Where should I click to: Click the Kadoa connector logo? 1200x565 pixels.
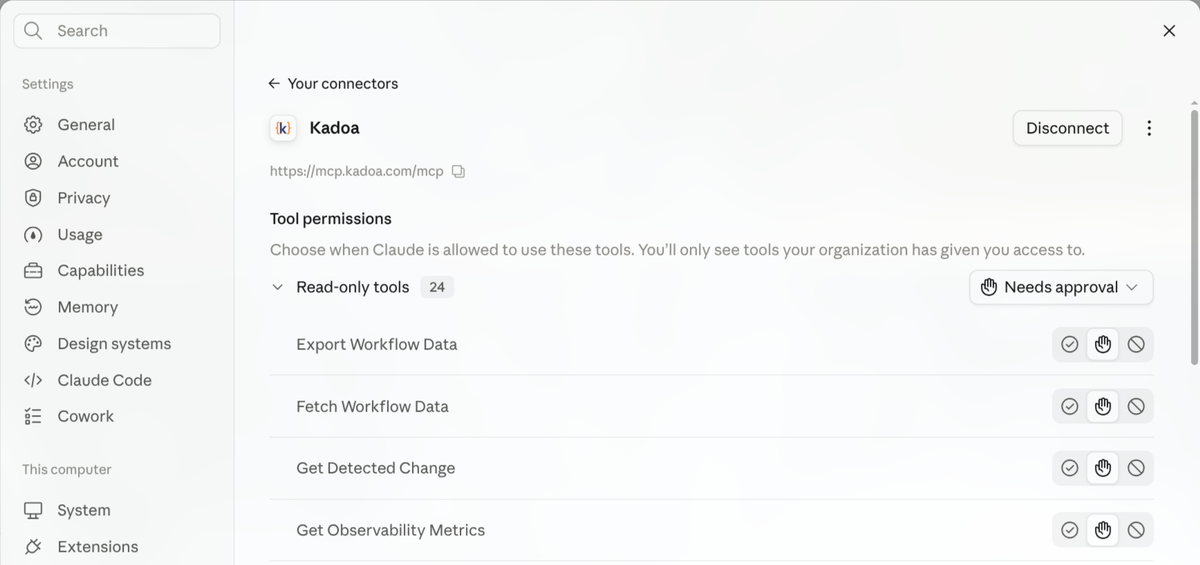point(283,128)
